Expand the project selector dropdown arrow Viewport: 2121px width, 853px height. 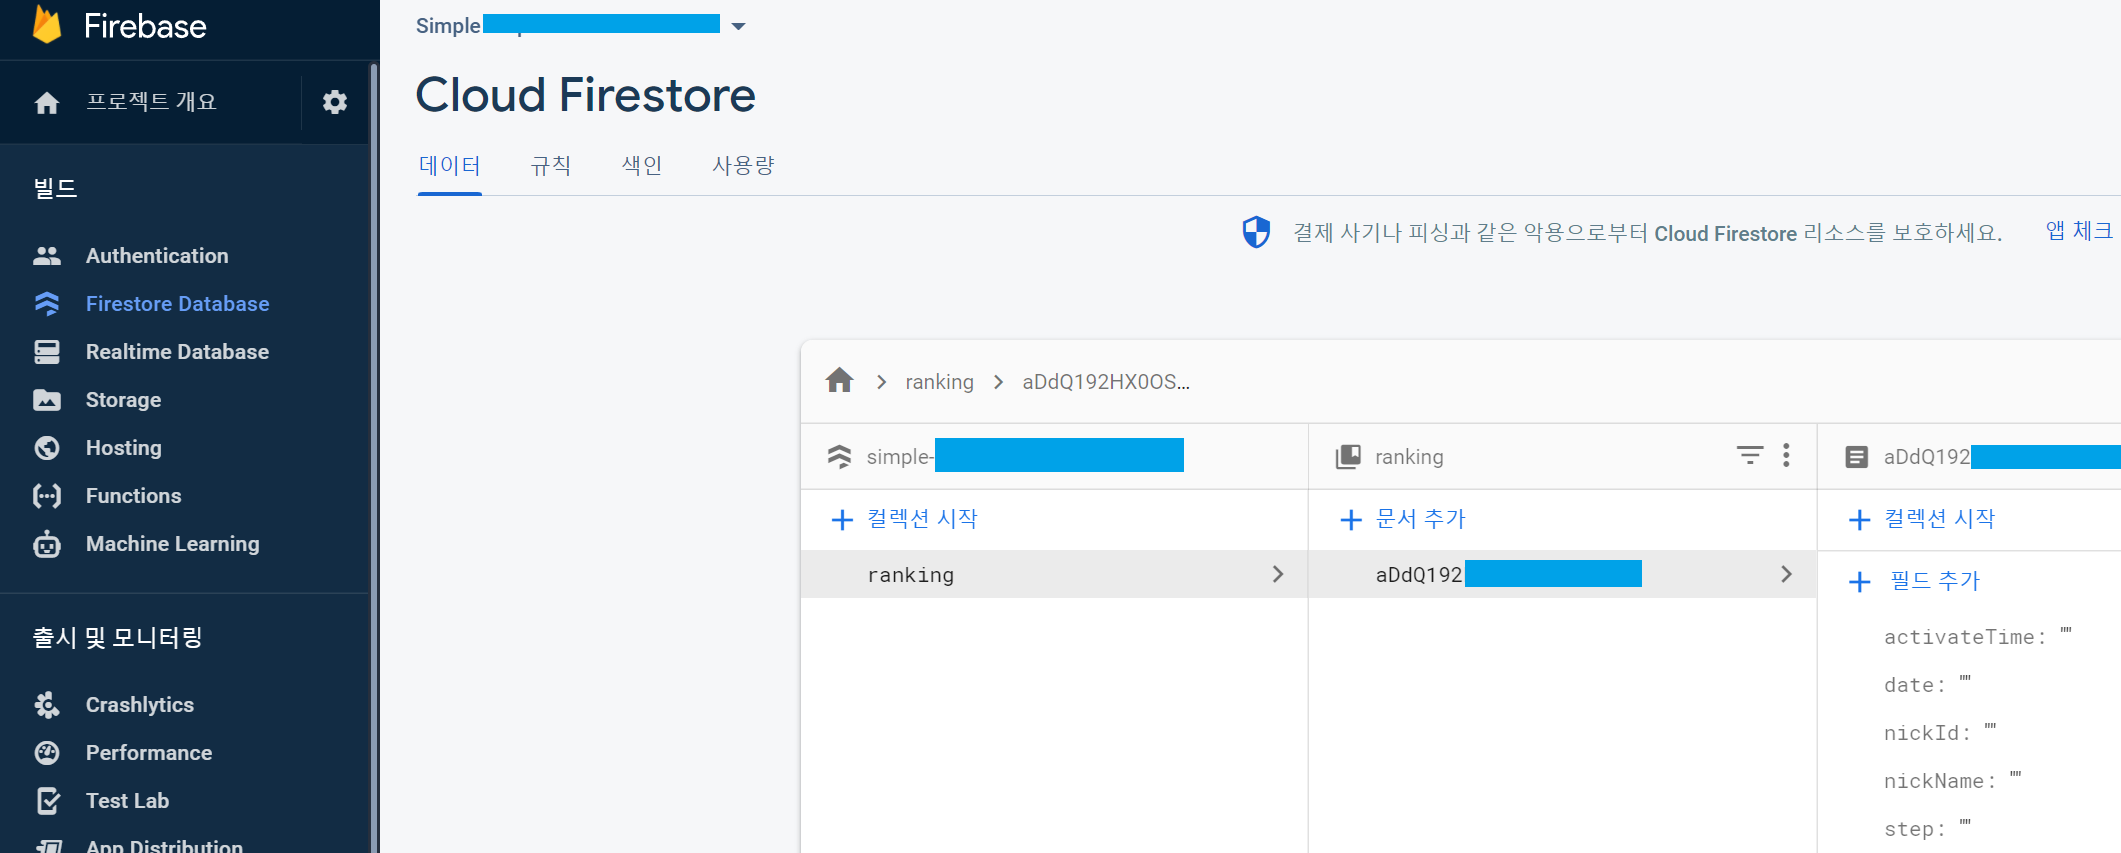coord(739,27)
